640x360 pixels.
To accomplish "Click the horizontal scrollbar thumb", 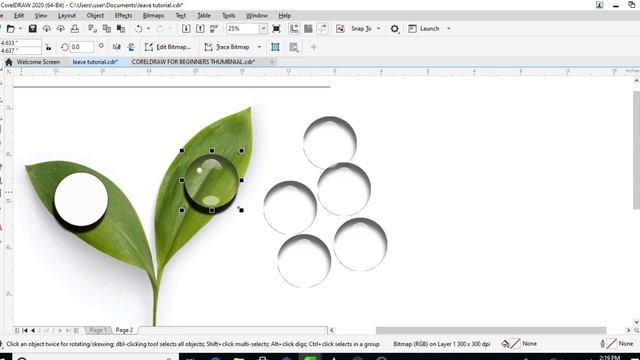I will click(491, 330).
